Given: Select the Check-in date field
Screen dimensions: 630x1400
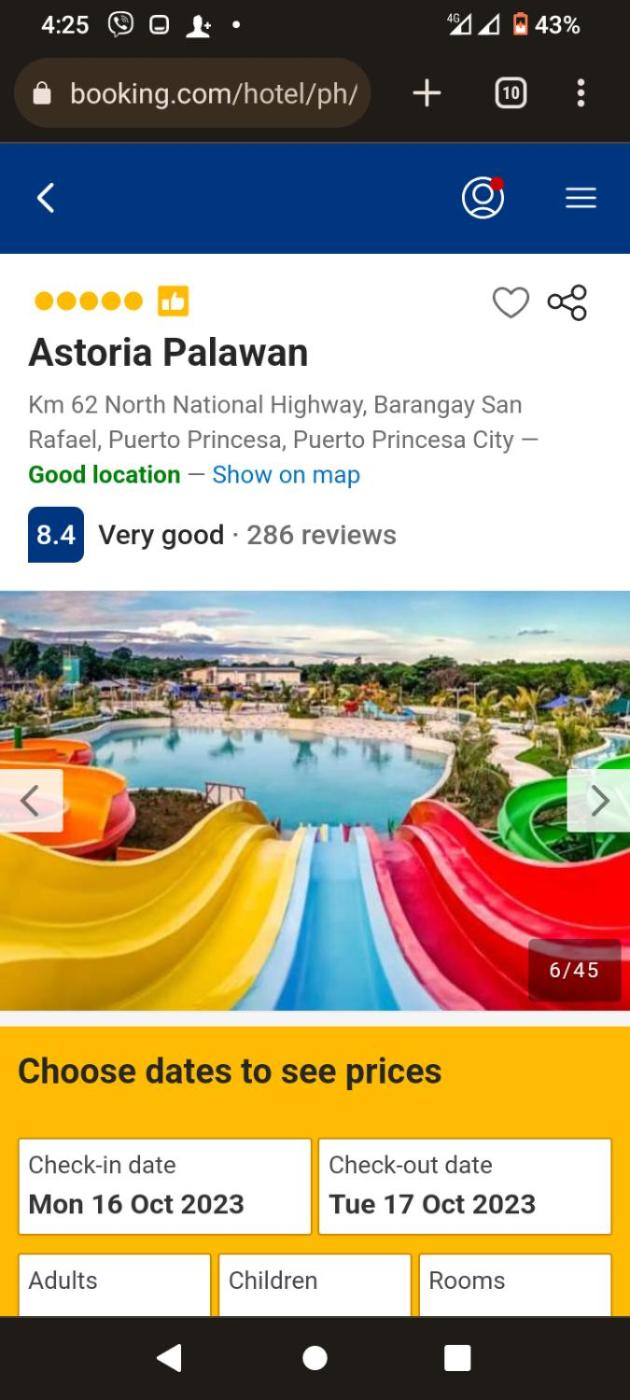Looking at the screenshot, I should (165, 1186).
